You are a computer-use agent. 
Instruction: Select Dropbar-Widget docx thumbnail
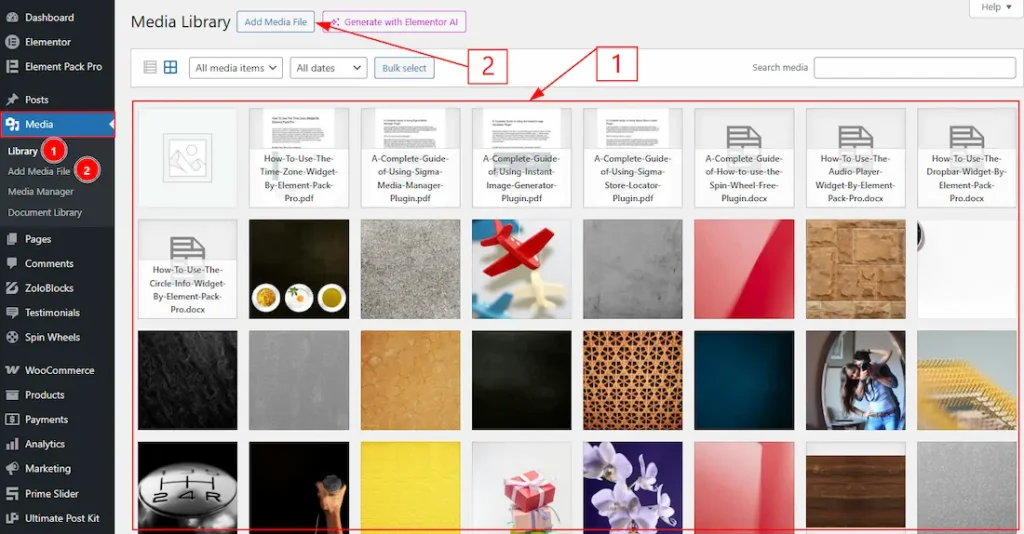[x=967, y=158]
